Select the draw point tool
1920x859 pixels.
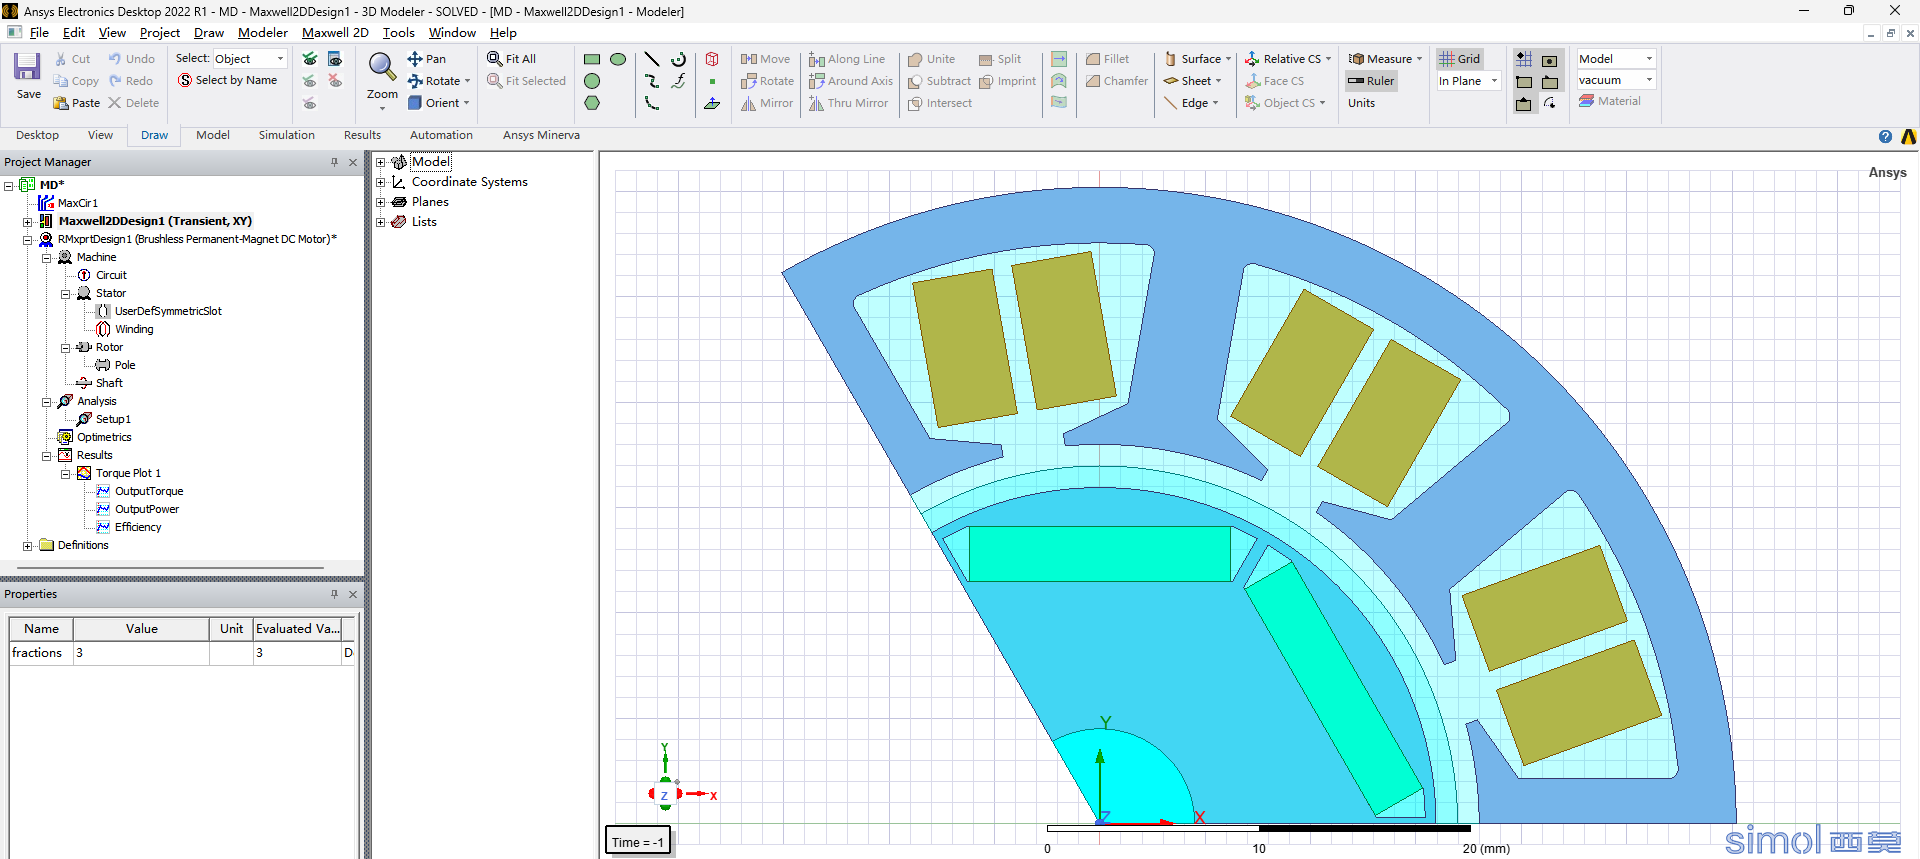[712, 81]
